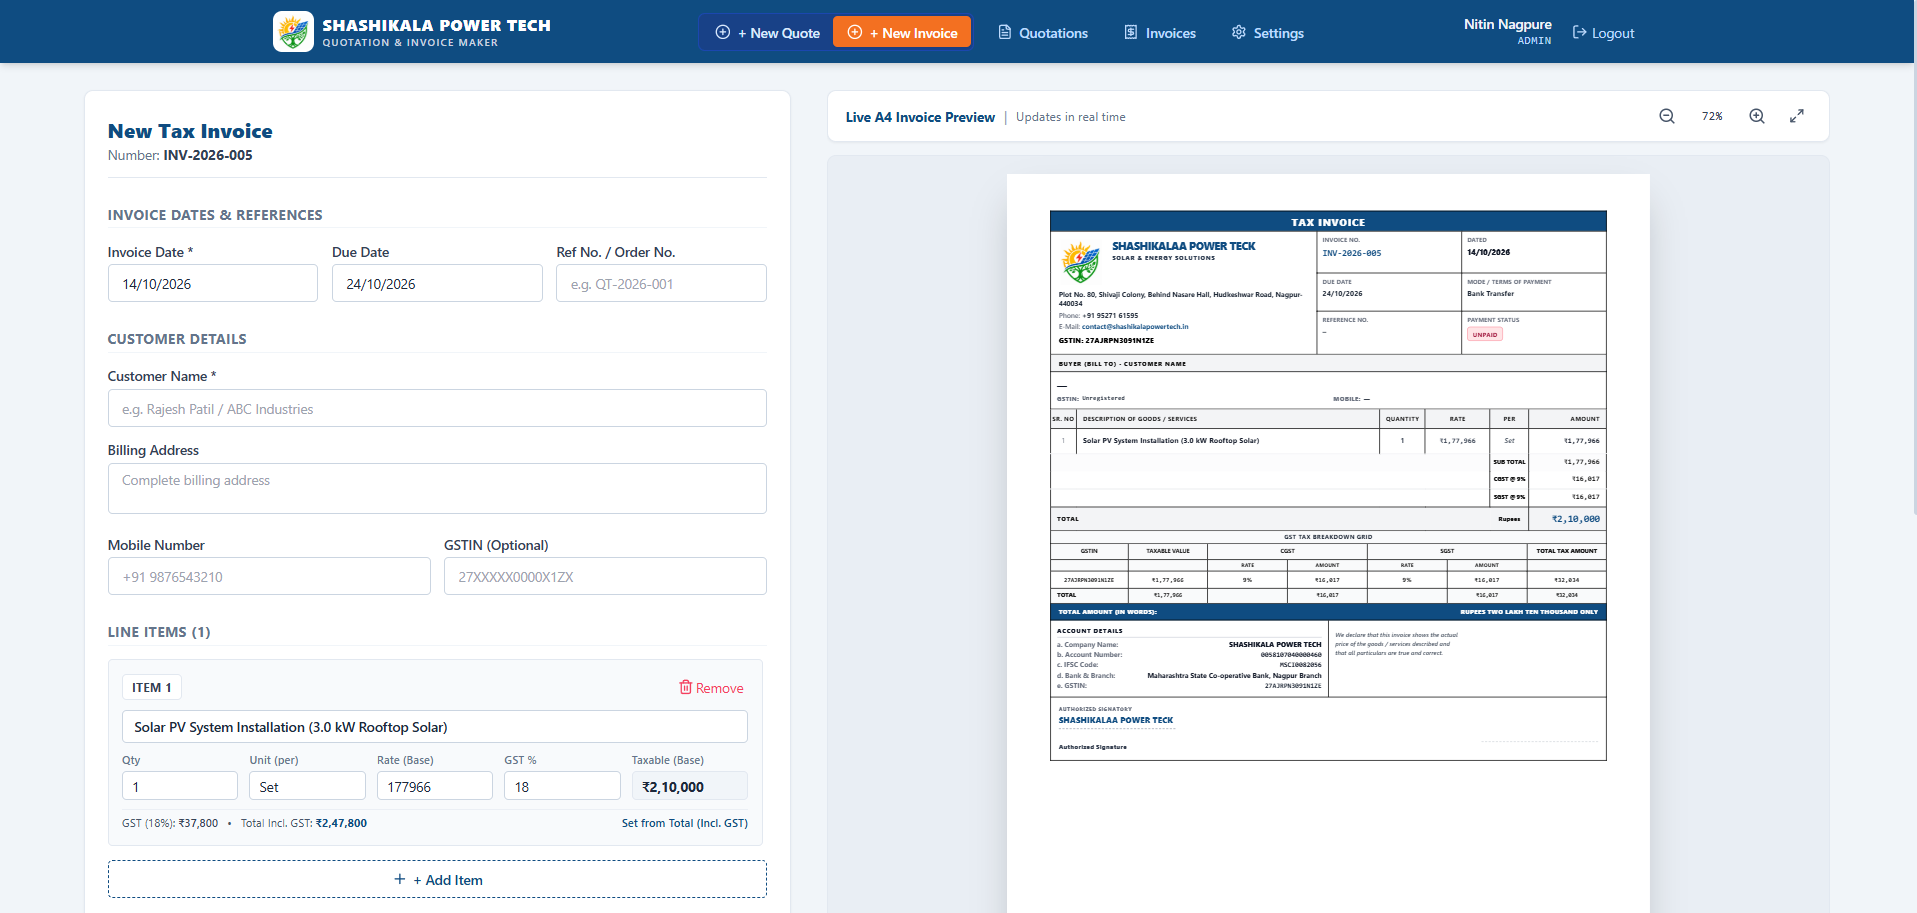
Task: Click the Quotations file icon
Action: pos(1005,33)
